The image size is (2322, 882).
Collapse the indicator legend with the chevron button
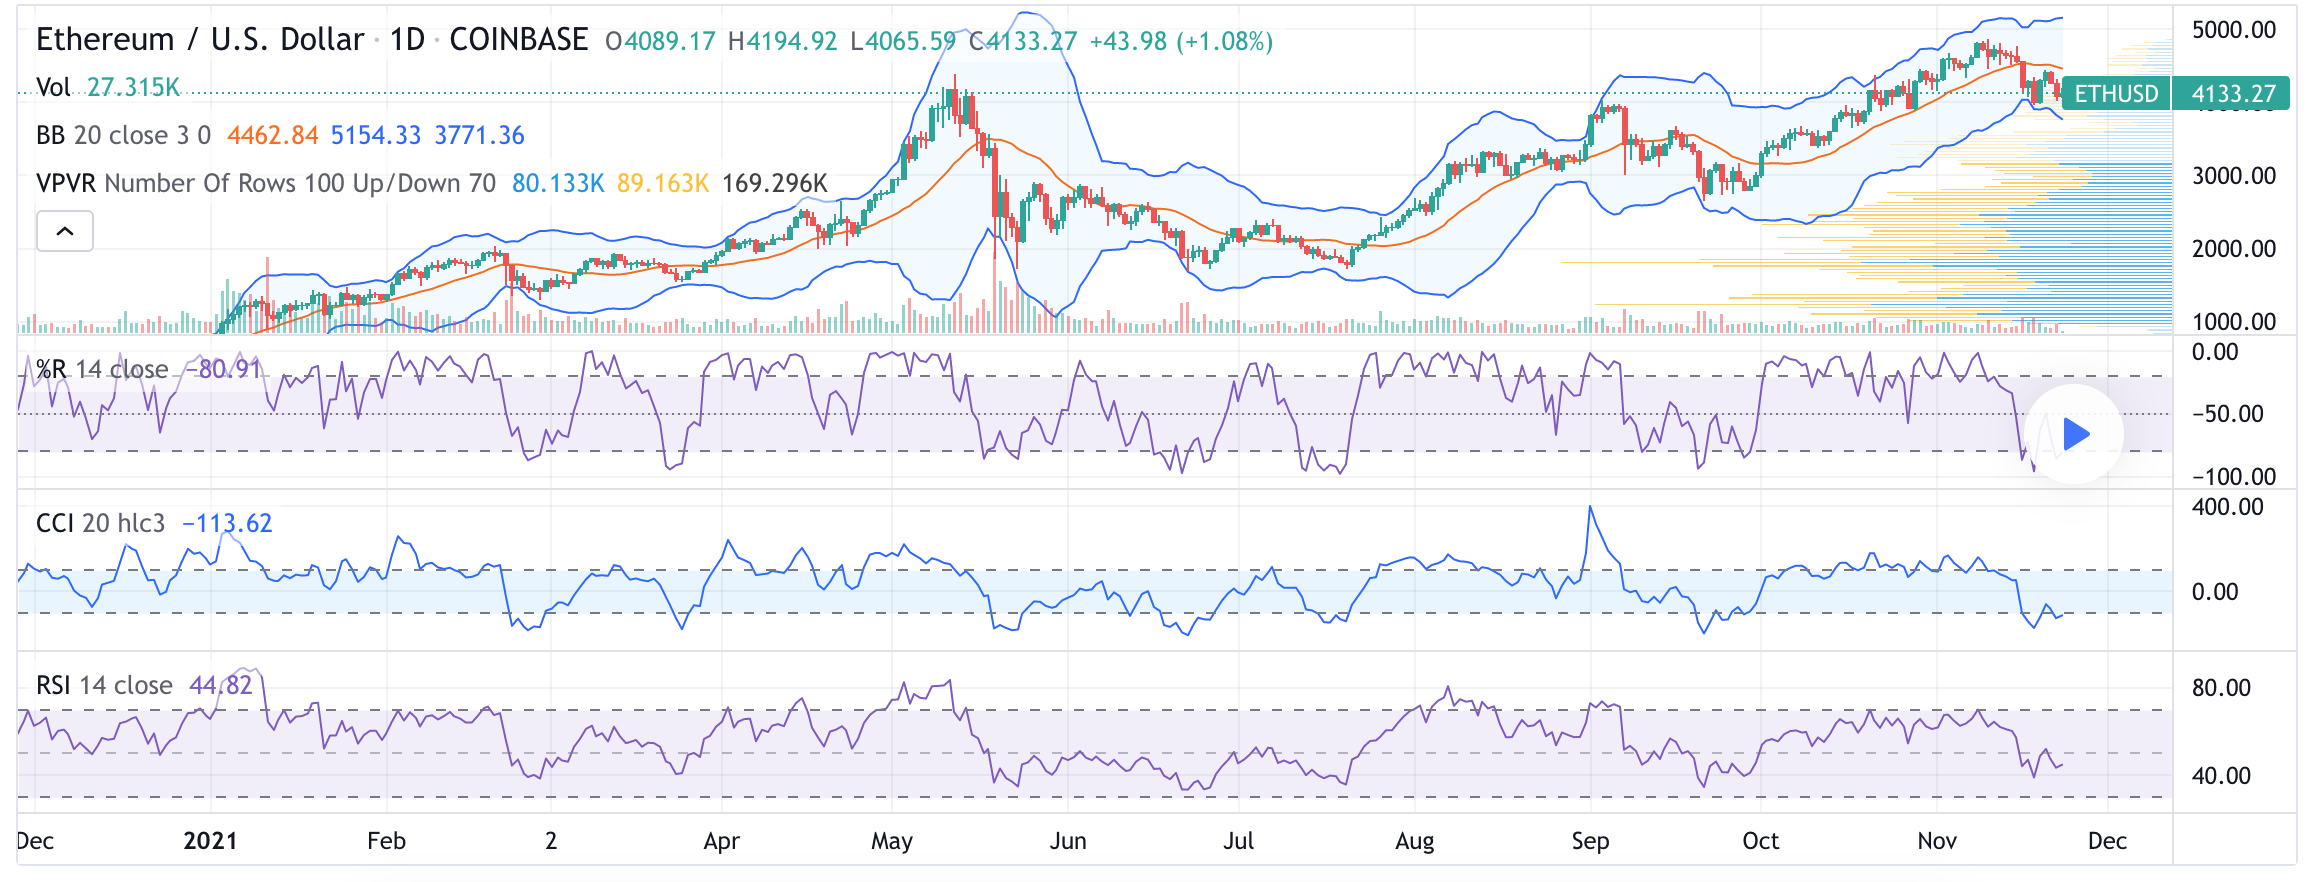point(65,231)
